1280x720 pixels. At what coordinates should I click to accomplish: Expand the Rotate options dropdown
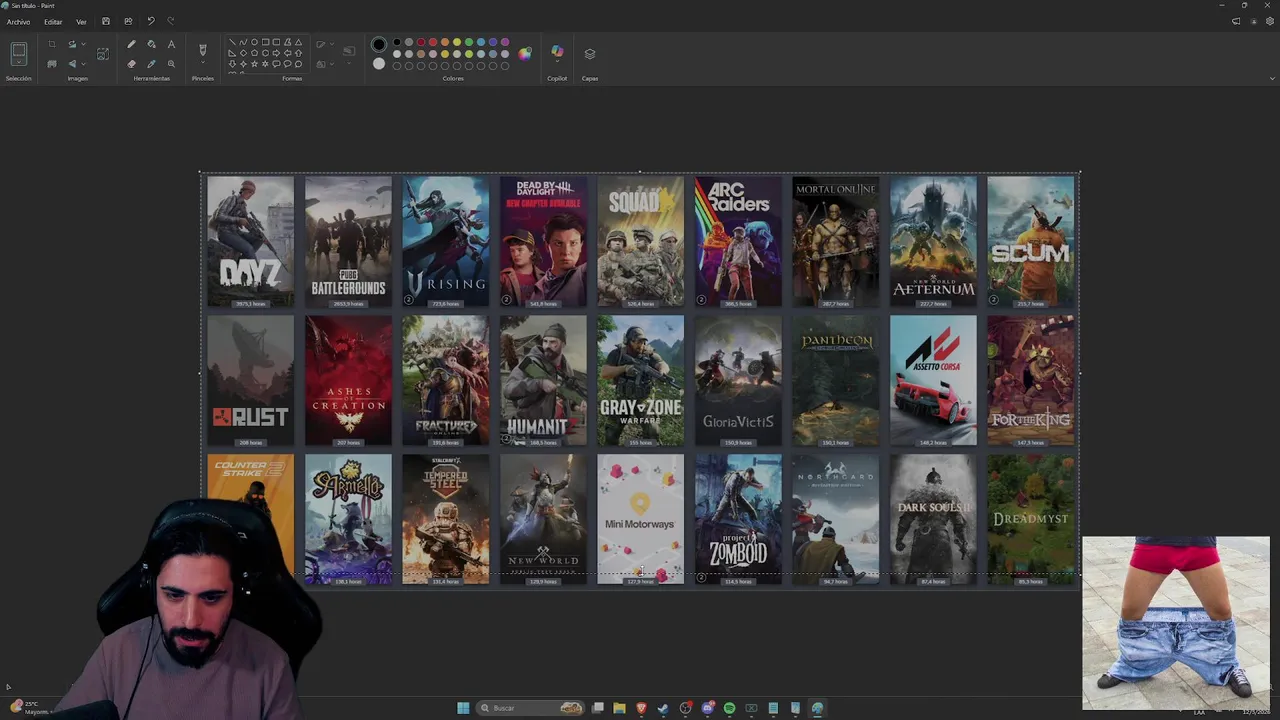coord(83,44)
